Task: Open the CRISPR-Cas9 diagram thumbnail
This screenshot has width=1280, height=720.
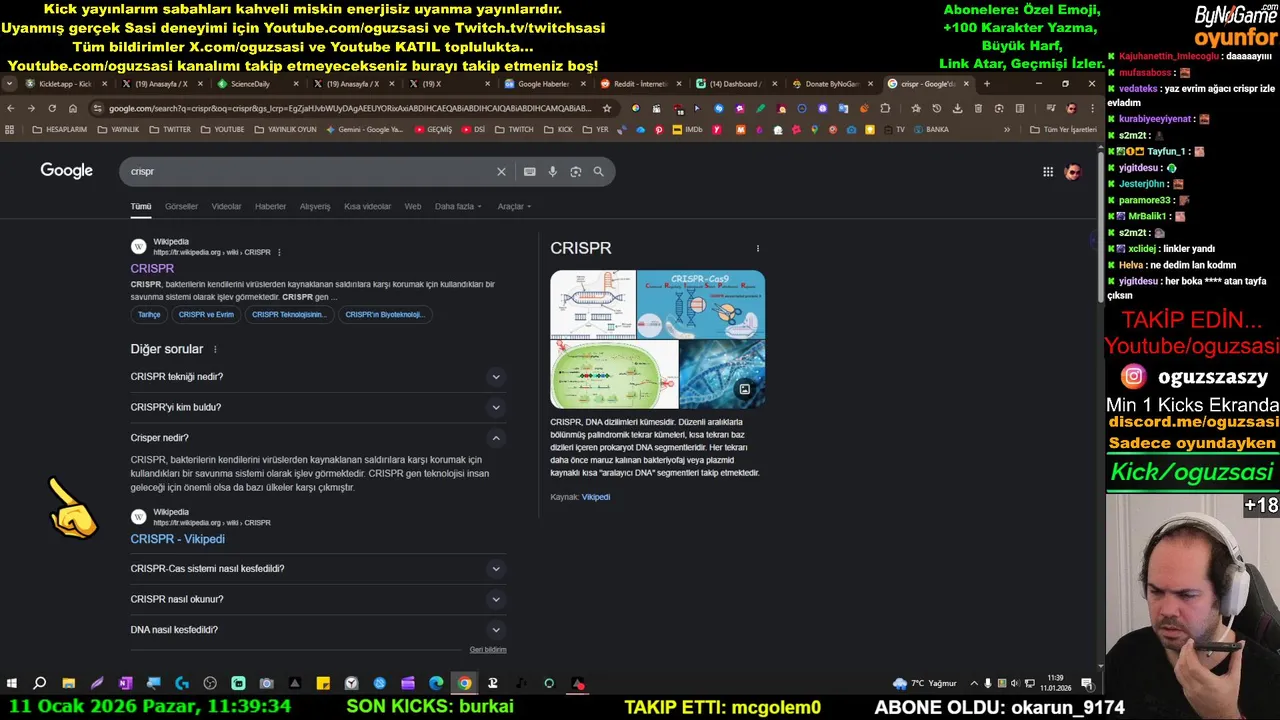Action: 701,304
